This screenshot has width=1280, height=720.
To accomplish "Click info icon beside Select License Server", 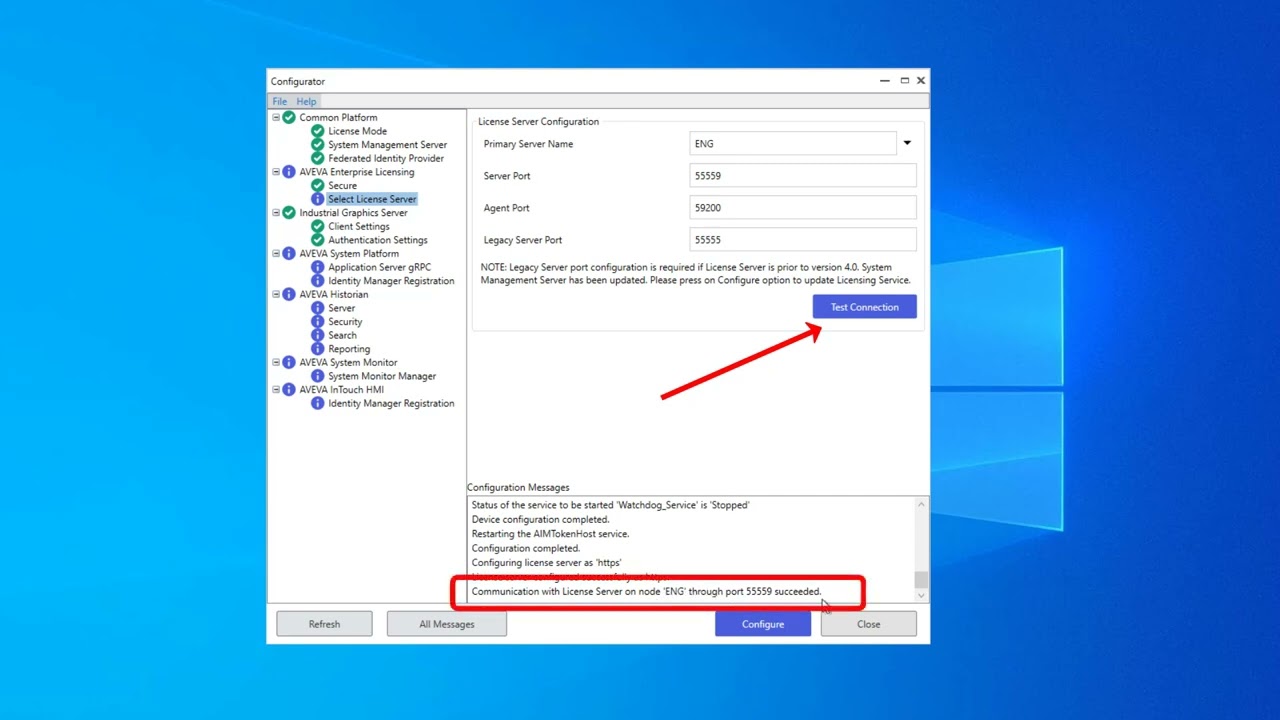I will pyautogui.click(x=317, y=199).
